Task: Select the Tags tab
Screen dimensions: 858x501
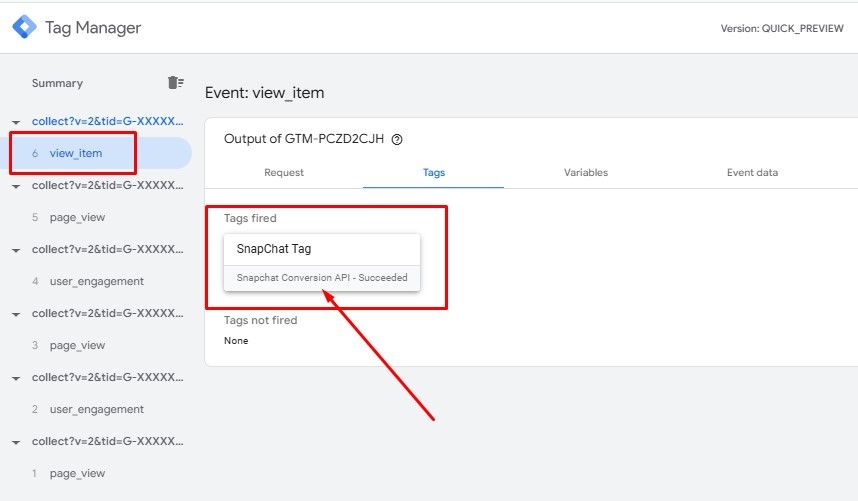Action: pyautogui.click(x=434, y=172)
